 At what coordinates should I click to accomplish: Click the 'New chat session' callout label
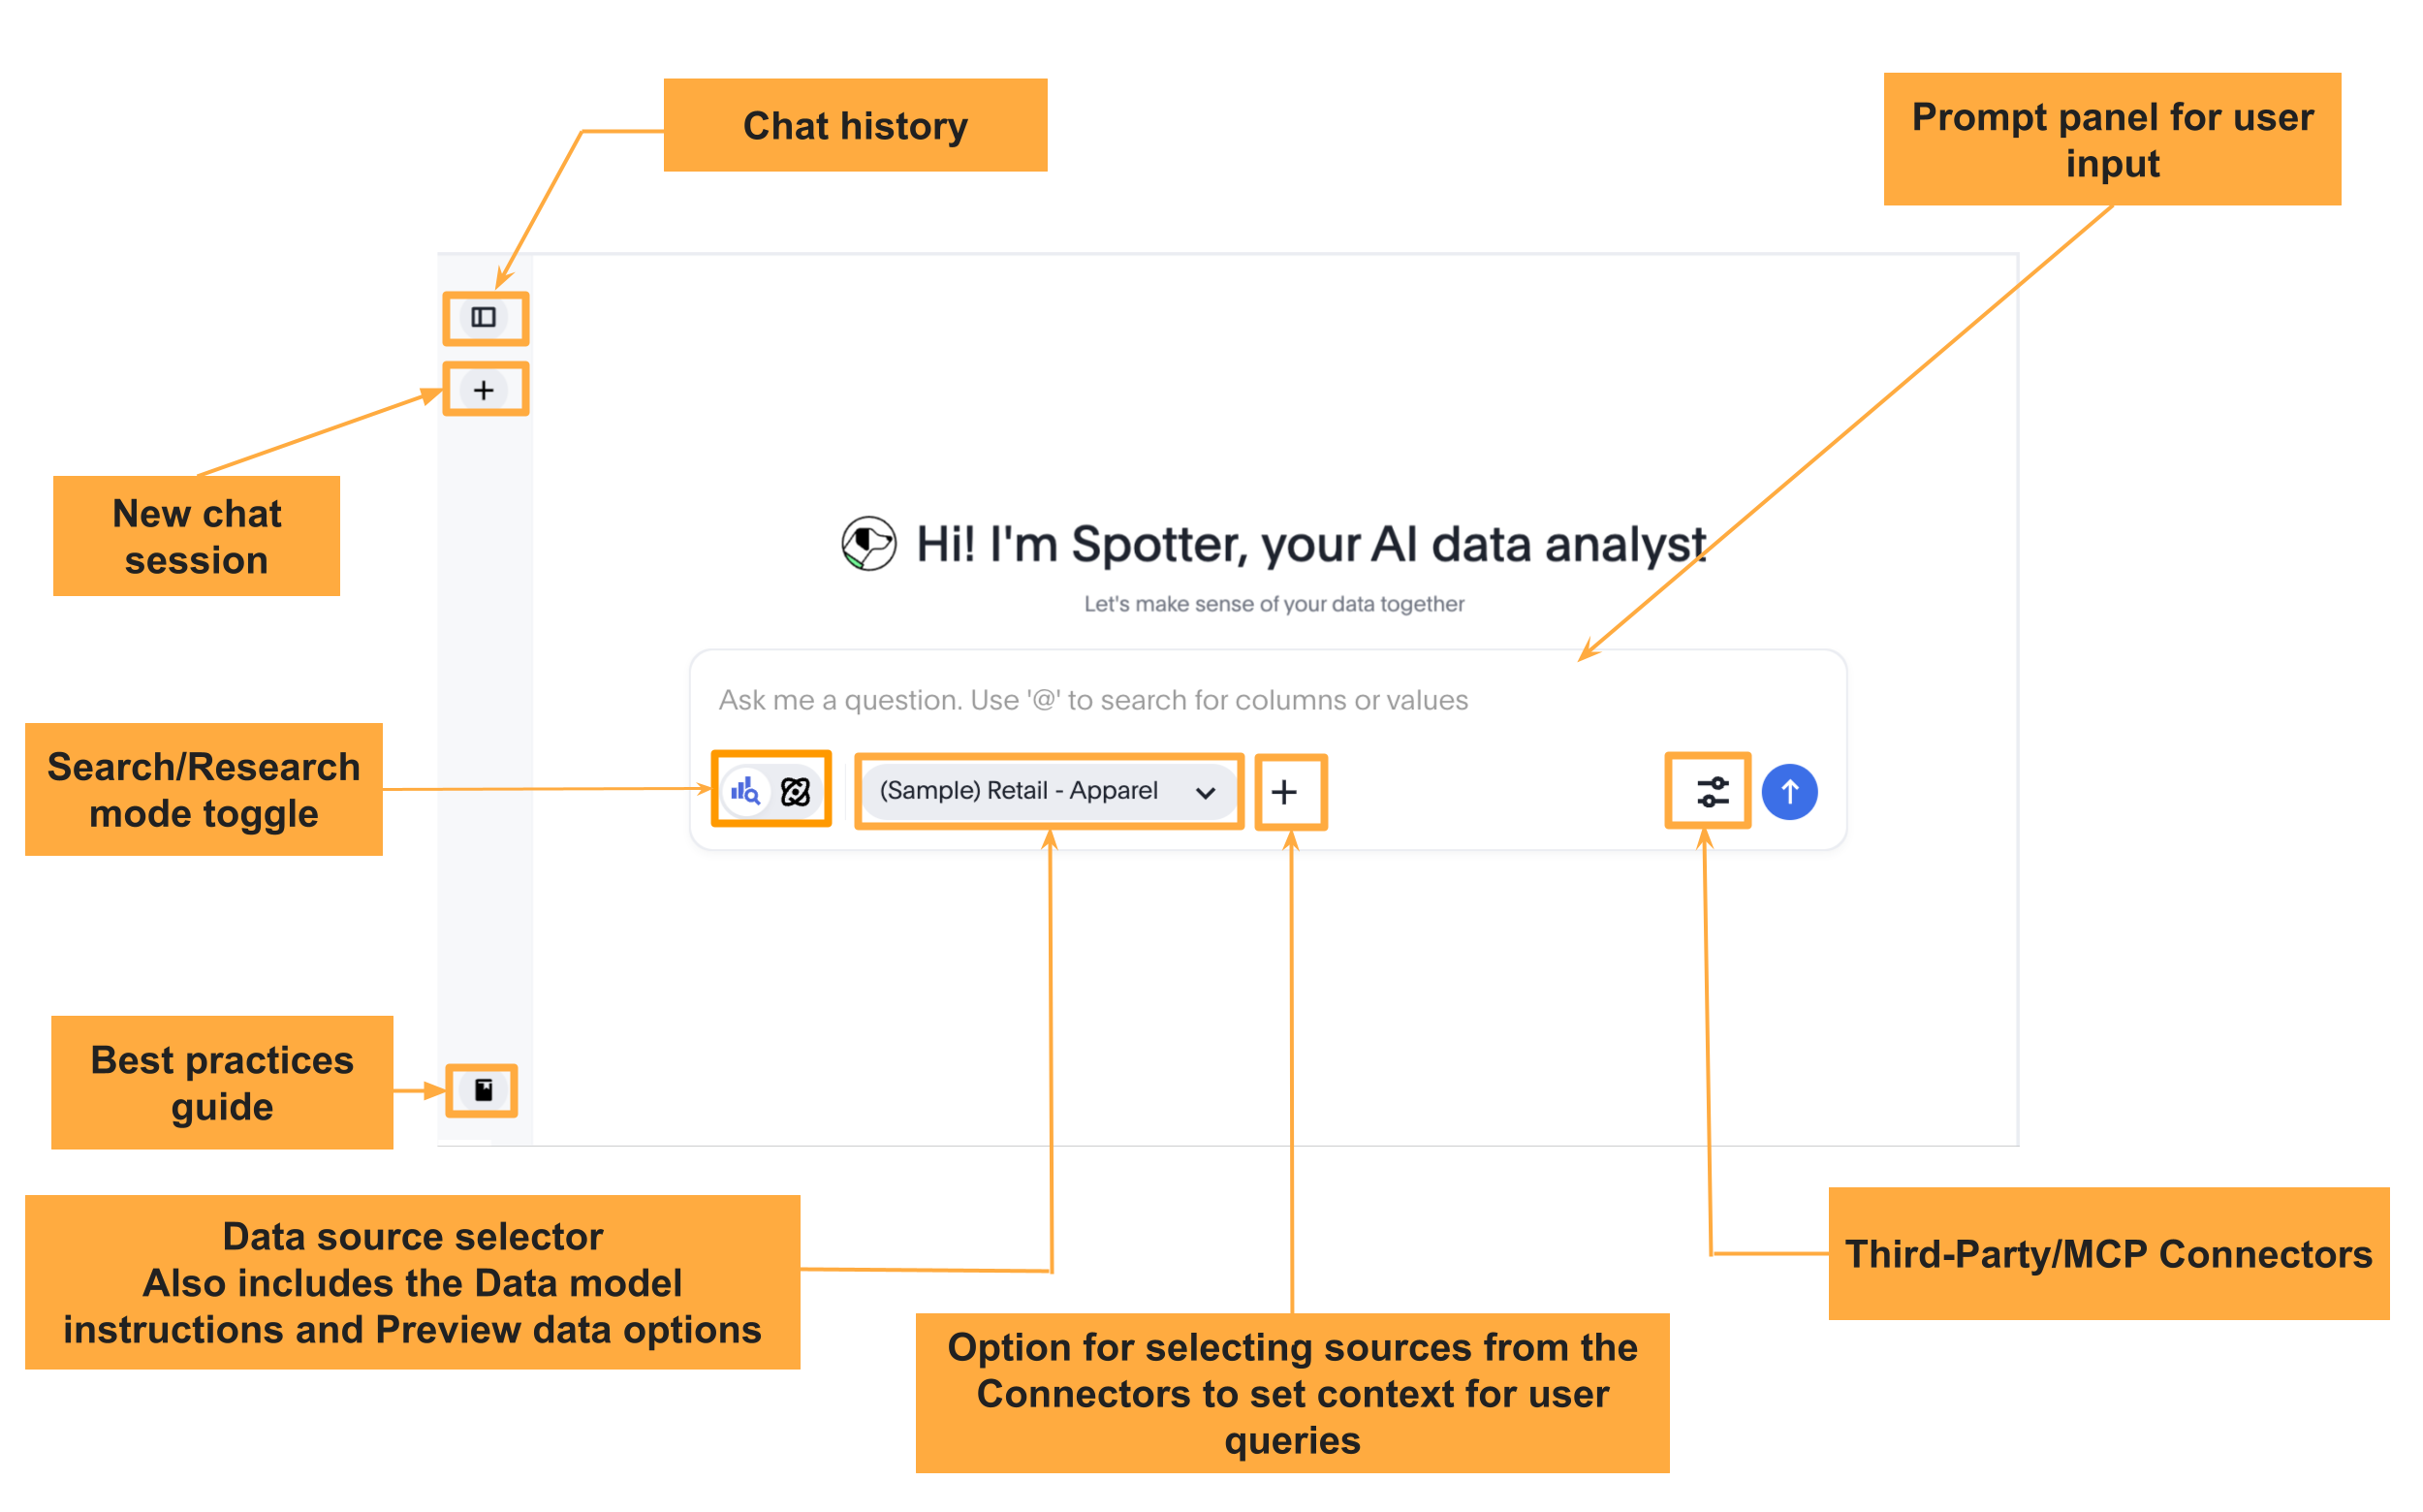(197, 536)
